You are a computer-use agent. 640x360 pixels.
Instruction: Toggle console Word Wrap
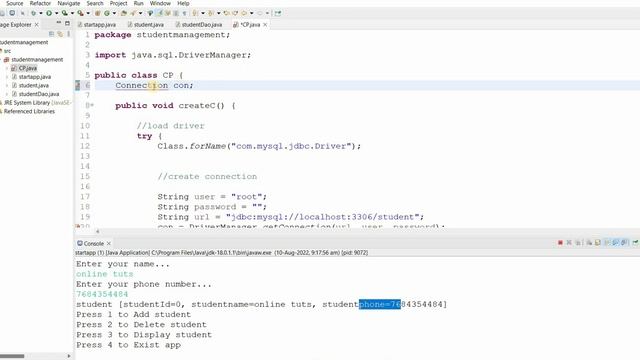point(607,242)
